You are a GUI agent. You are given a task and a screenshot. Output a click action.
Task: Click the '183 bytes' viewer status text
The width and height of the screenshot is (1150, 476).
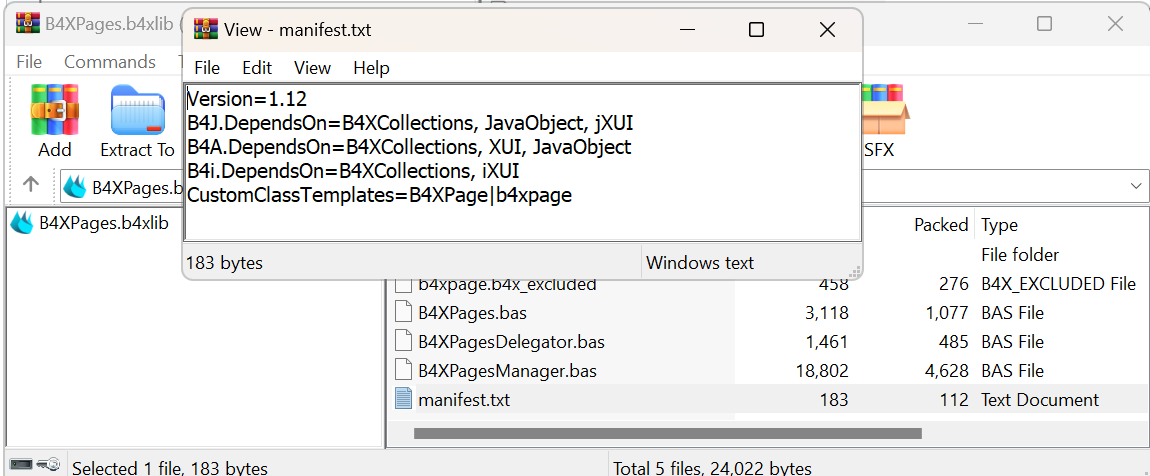(x=224, y=263)
